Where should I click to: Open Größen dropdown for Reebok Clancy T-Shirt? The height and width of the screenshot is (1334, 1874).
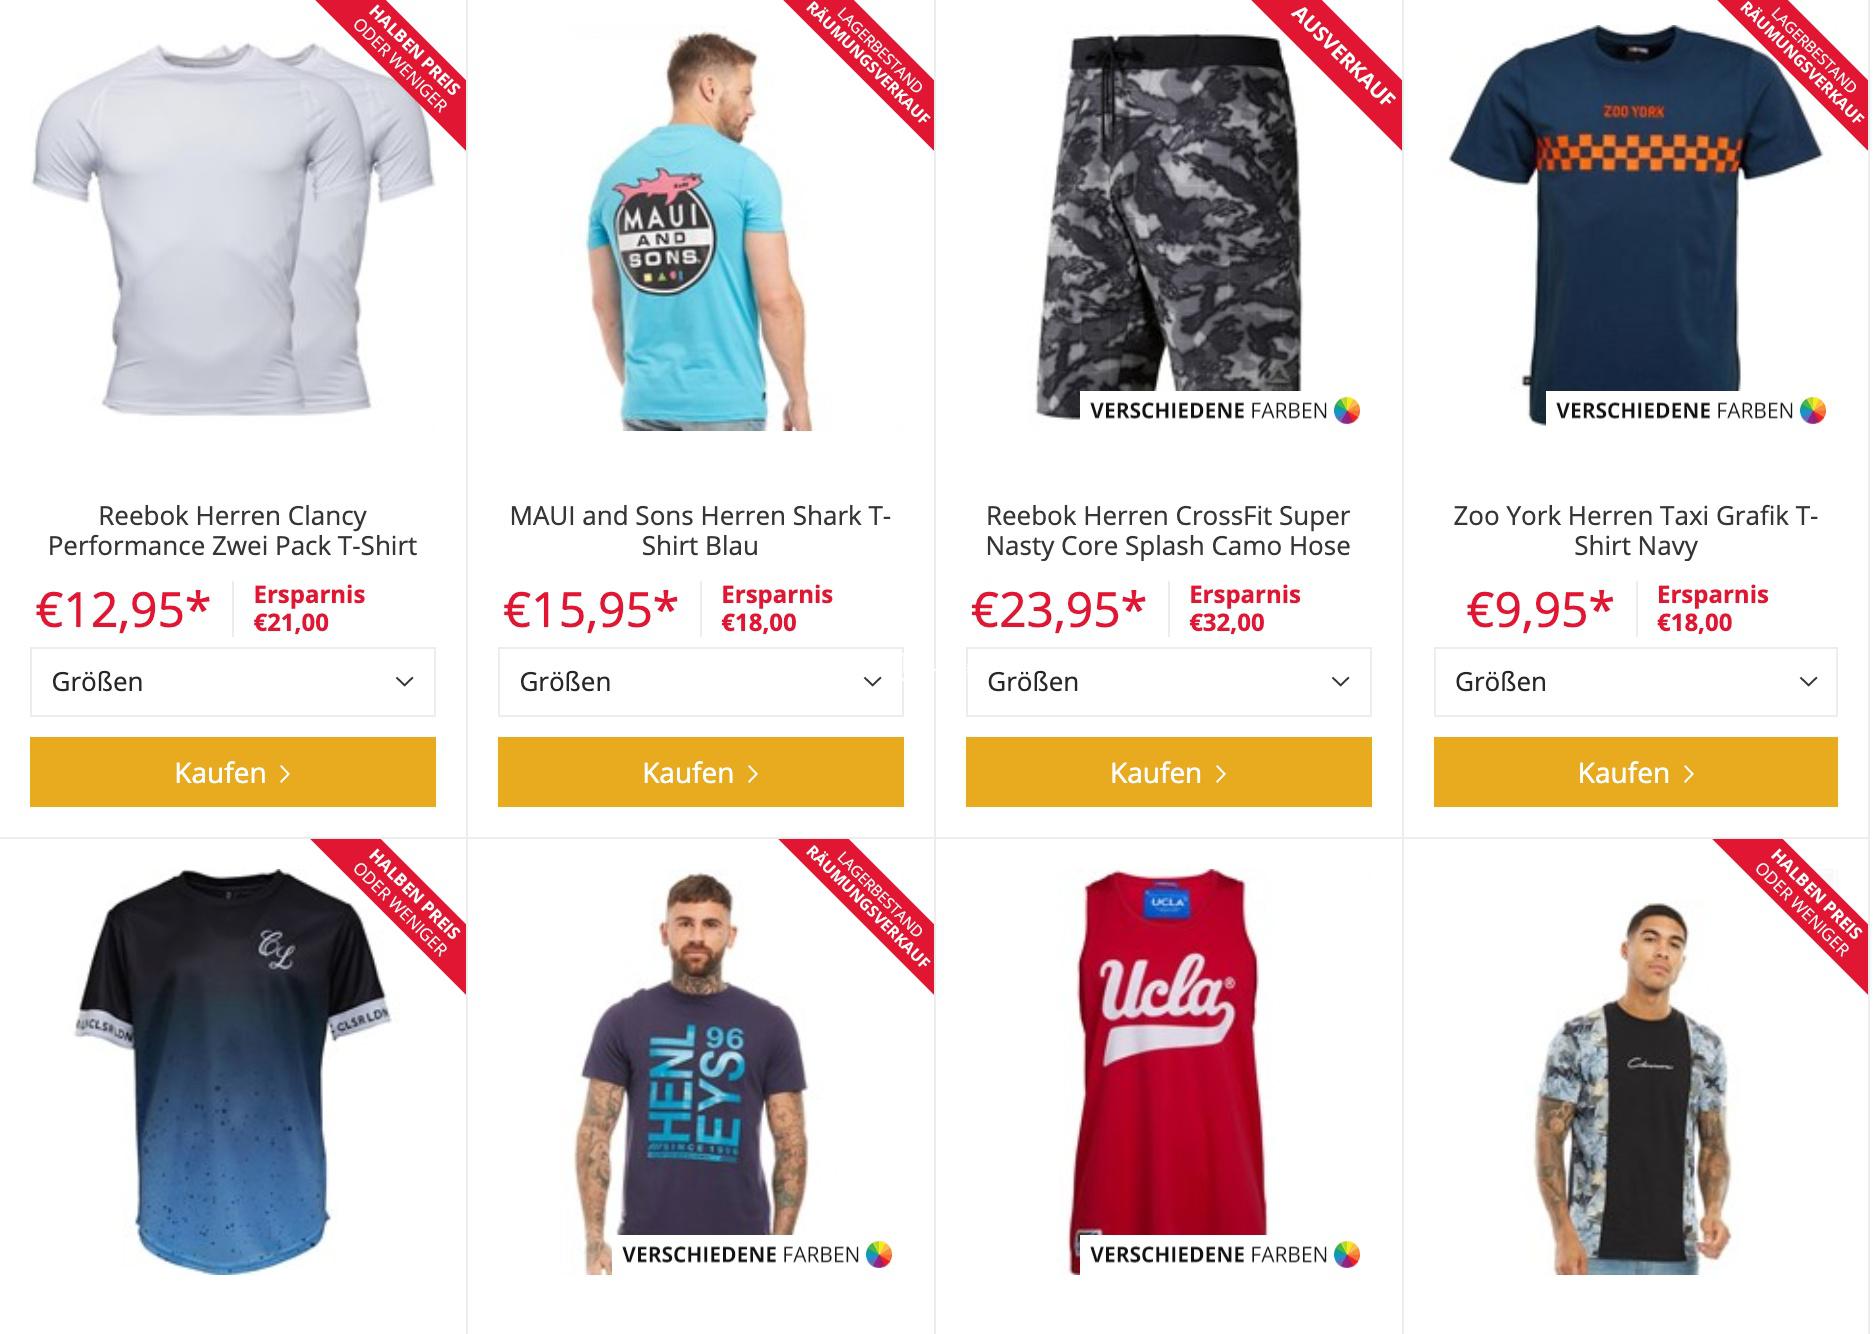[x=233, y=682]
